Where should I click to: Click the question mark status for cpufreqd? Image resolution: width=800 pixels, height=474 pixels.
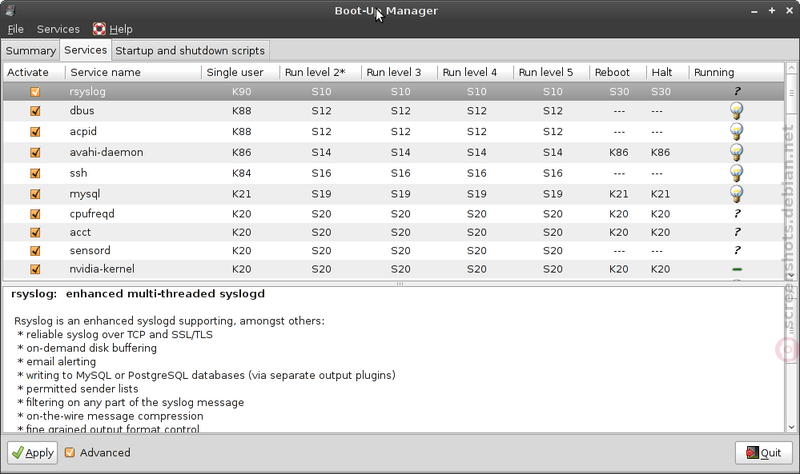(737, 214)
